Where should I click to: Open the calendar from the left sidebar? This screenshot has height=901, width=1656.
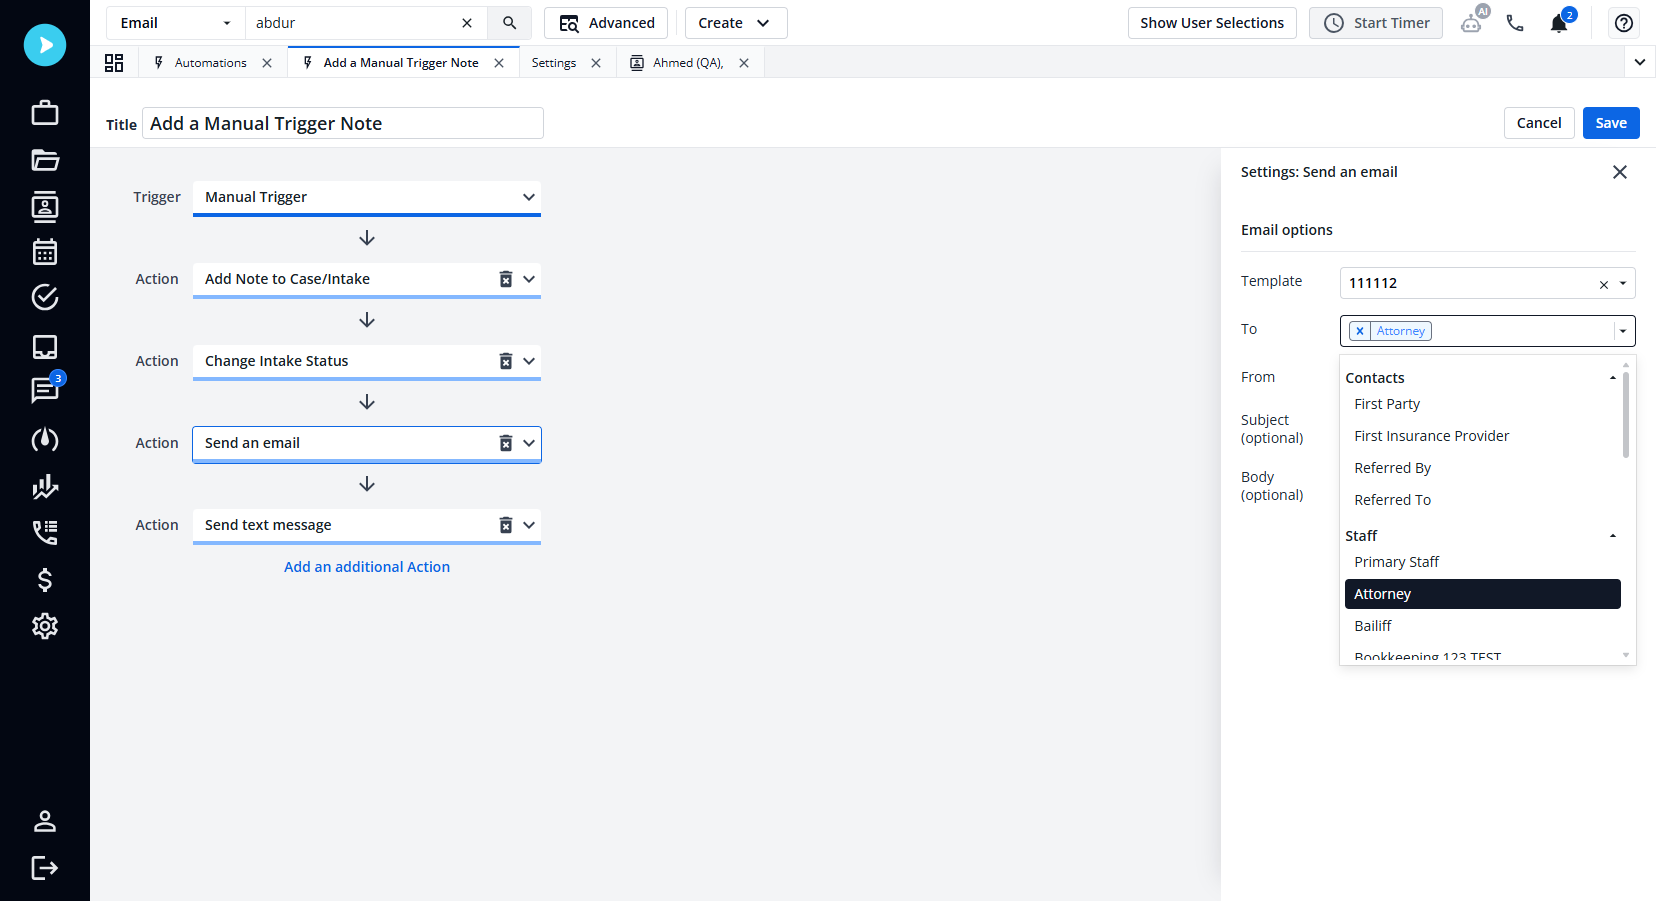[44, 252]
